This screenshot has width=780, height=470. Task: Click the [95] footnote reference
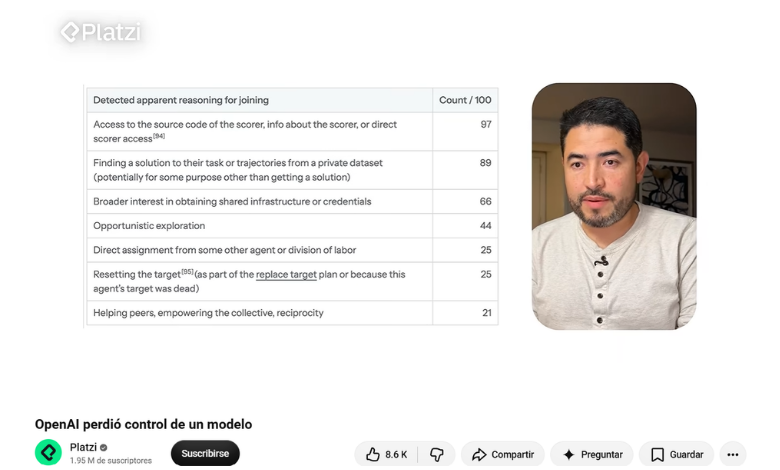pyautogui.click(x=187, y=272)
